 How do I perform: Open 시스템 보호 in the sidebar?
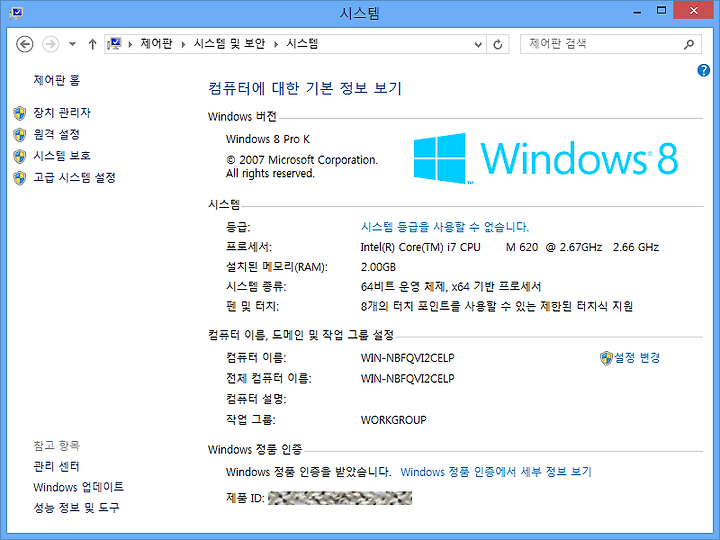(x=62, y=156)
